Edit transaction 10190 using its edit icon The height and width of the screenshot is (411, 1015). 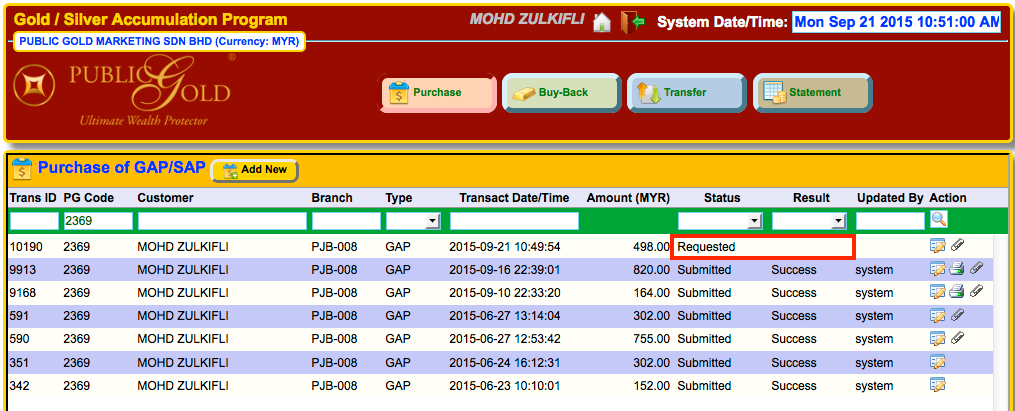click(937, 246)
